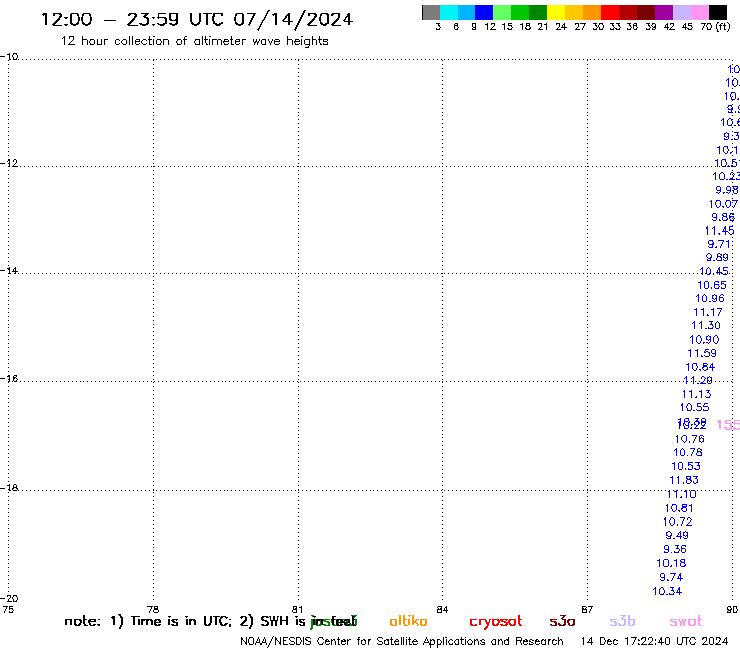Select the yellow swatch in the color legend

coord(556,12)
